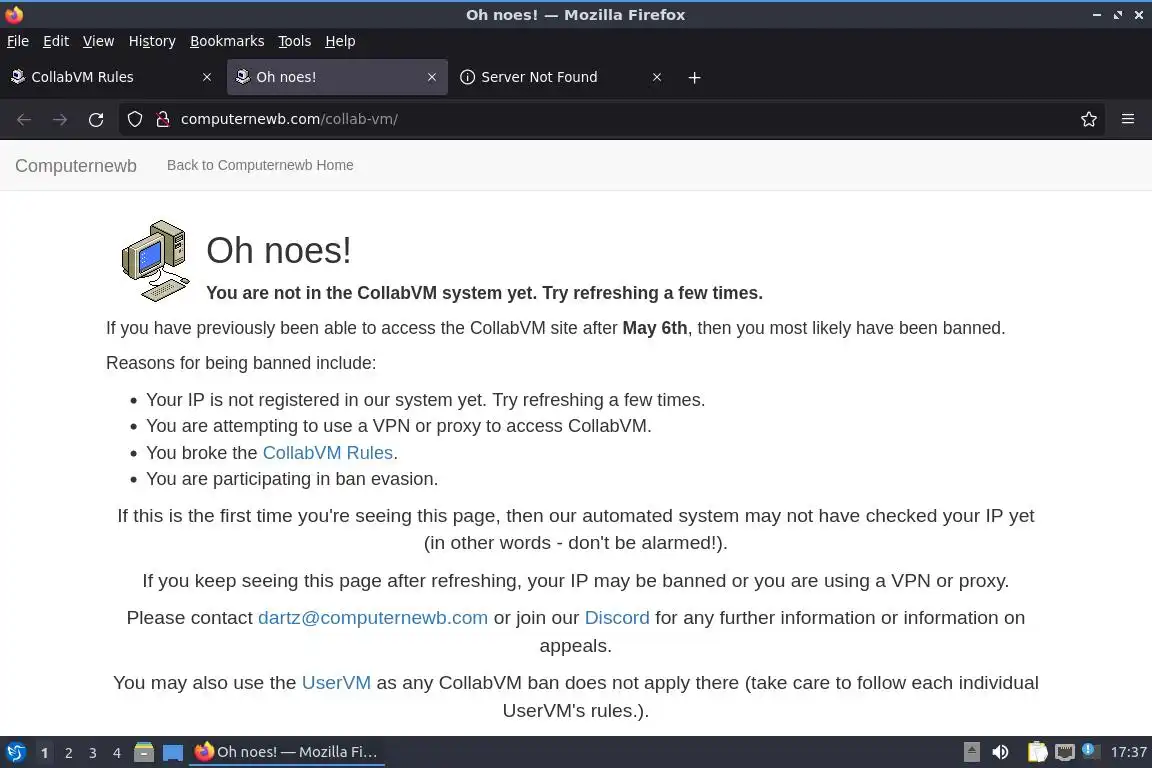Viewport: 1152px width, 768px height.
Task: Open clipboard manager tray icon
Action: pyautogui.click(x=1037, y=752)
